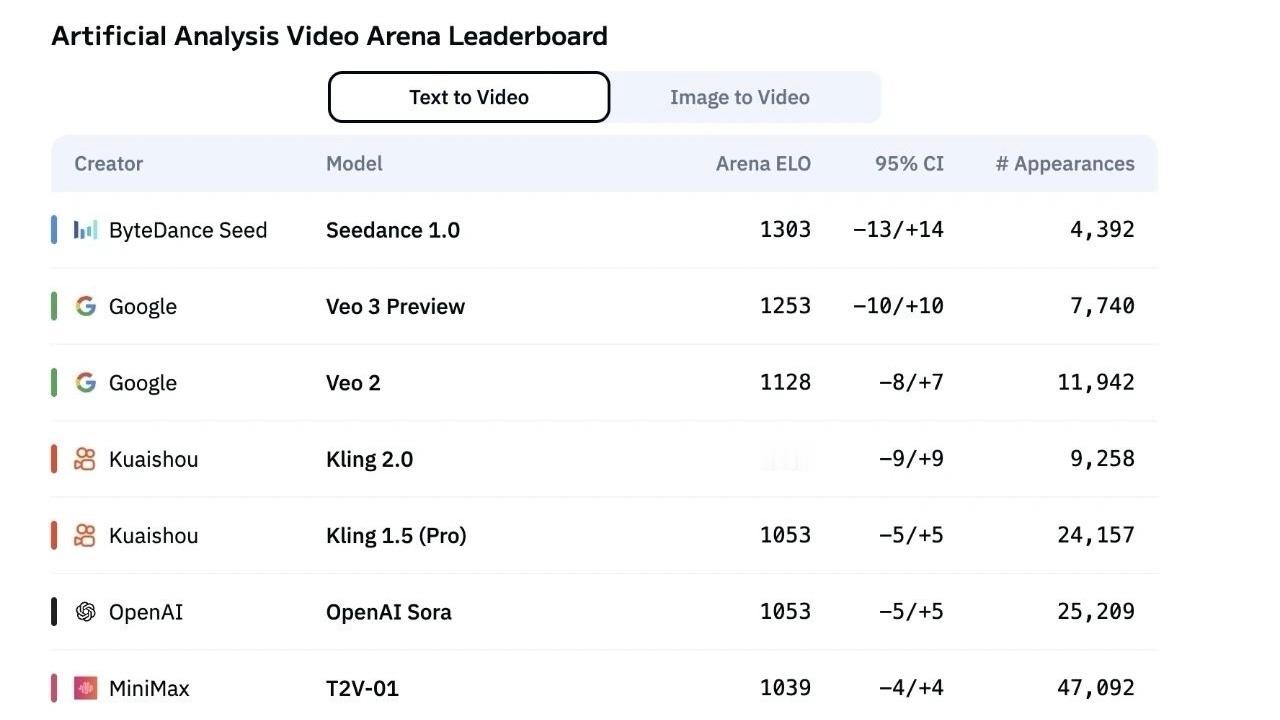Image resolution: width=1280 pixels, height=720 pixels.
Task: Click the Model column header
Action: (354, 163)
